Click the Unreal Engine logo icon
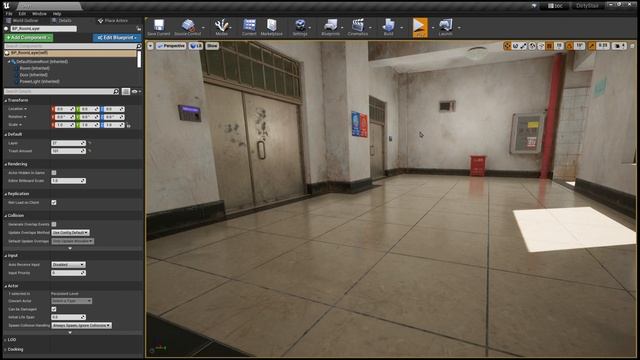The image size is (640, 360). [6, 6]
